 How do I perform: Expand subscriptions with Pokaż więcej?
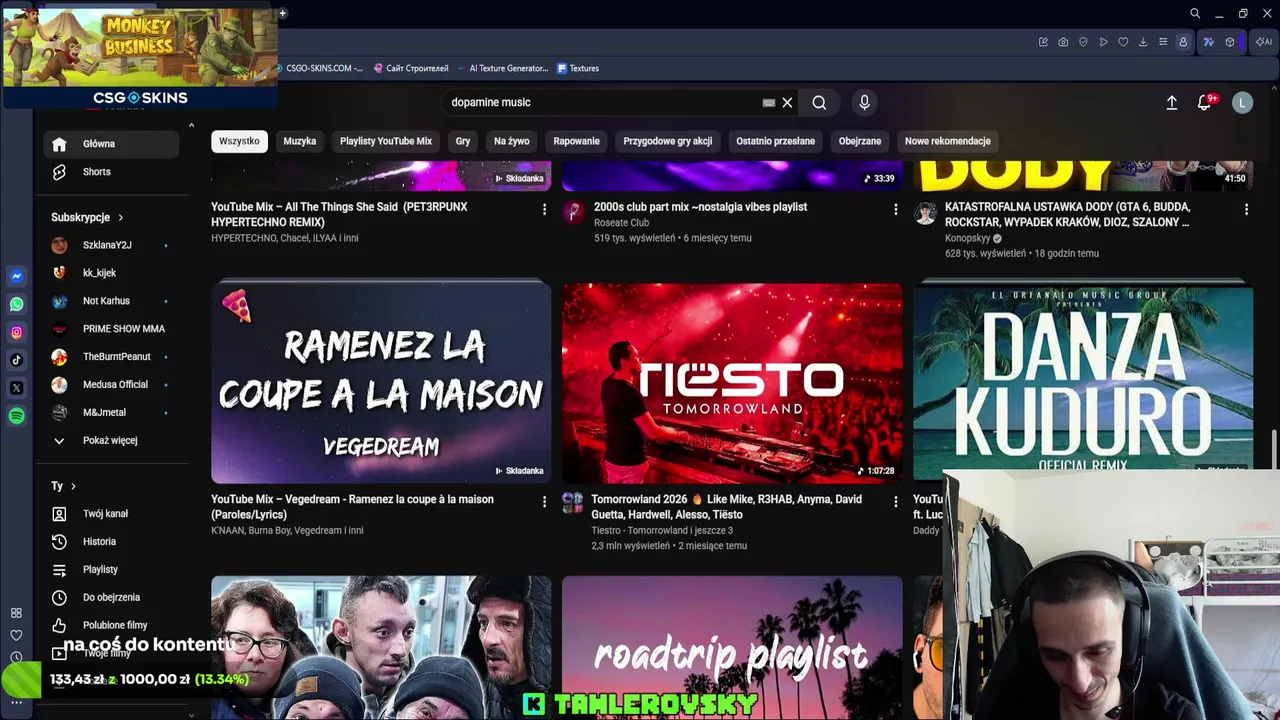110,440
